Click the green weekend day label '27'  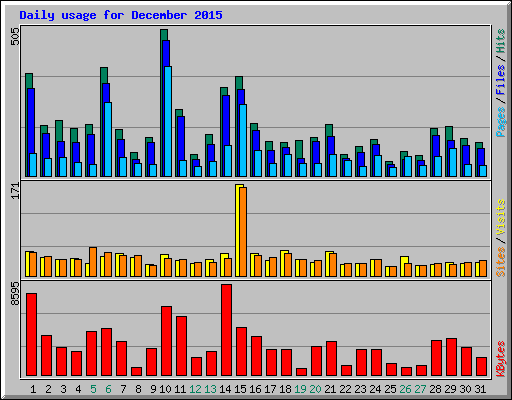pyautogui.click(x=420, y=389)
